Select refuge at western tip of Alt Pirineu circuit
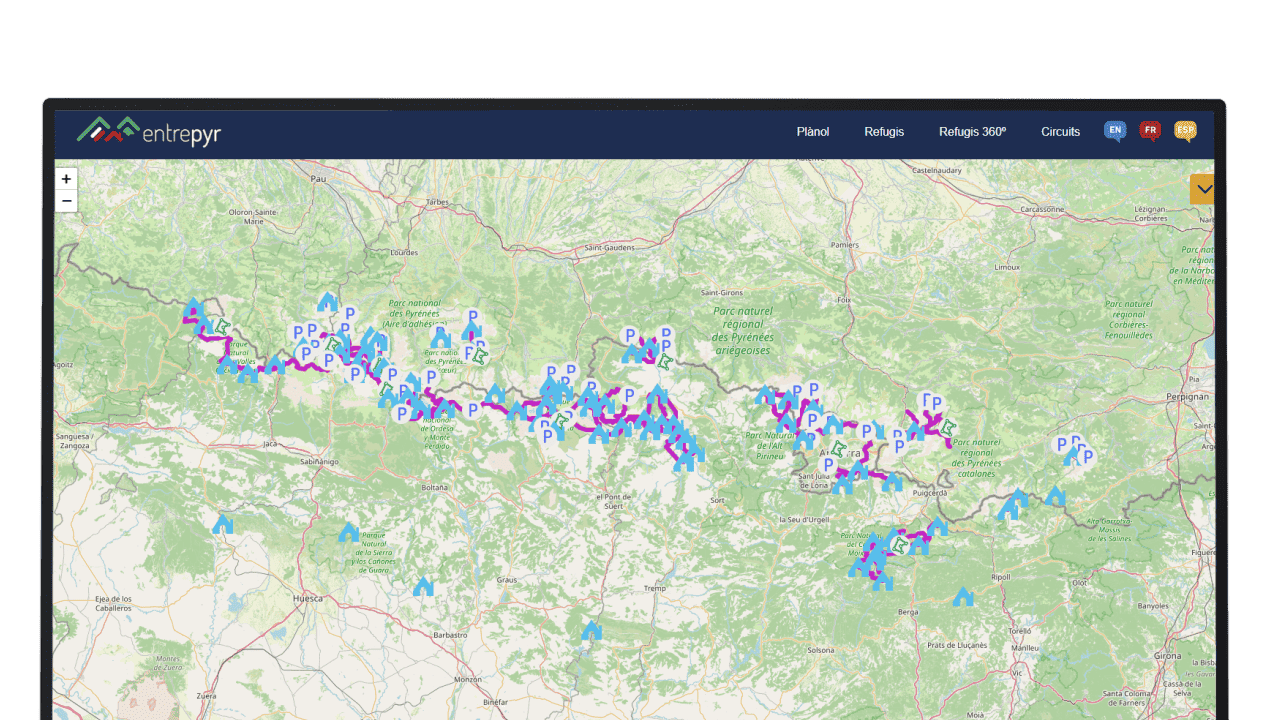Screen dimensions: 1280x720 pos(765,394)
